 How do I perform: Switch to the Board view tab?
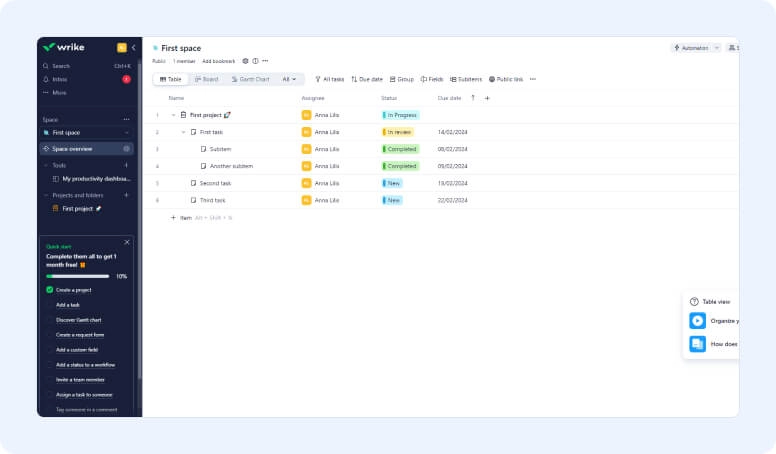[x=207, y=79]
